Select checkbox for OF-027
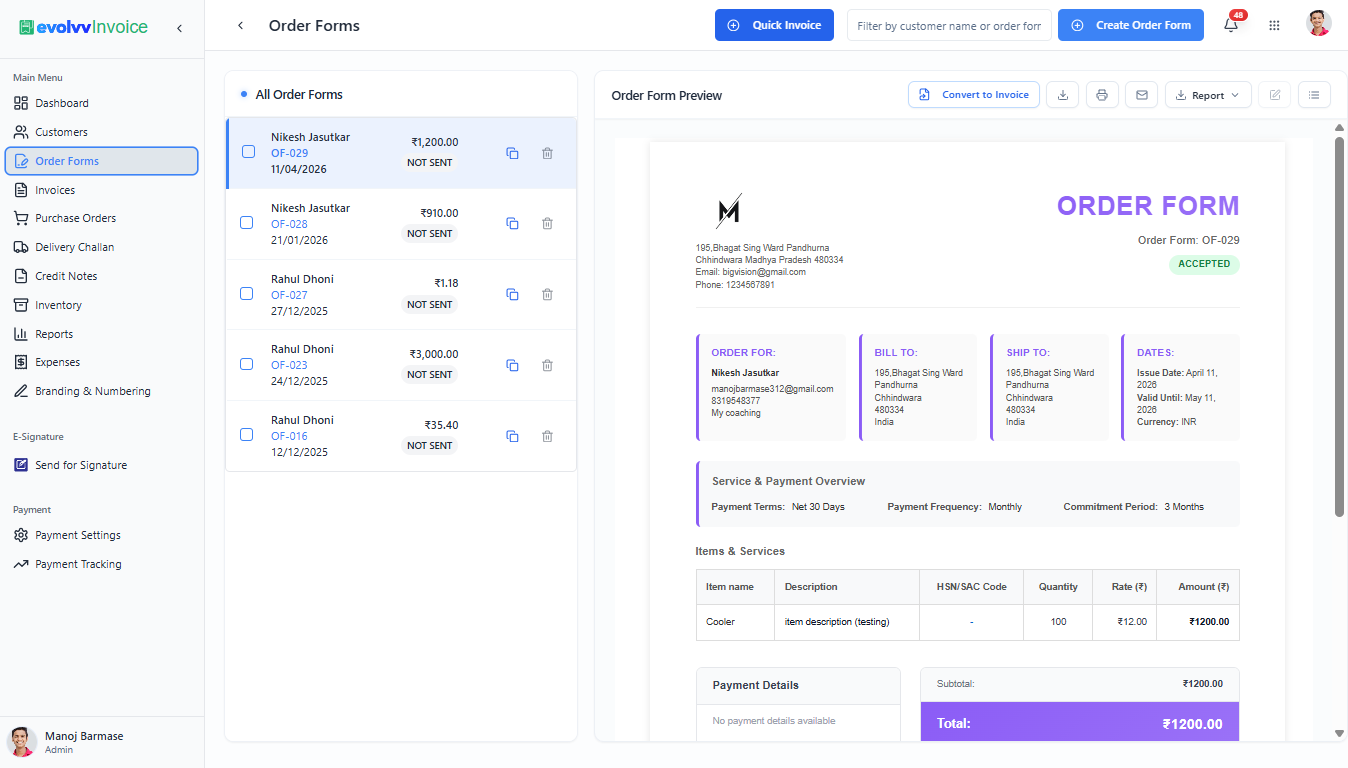The height and width of the screenshot is (768, 1348). (247, 293)
